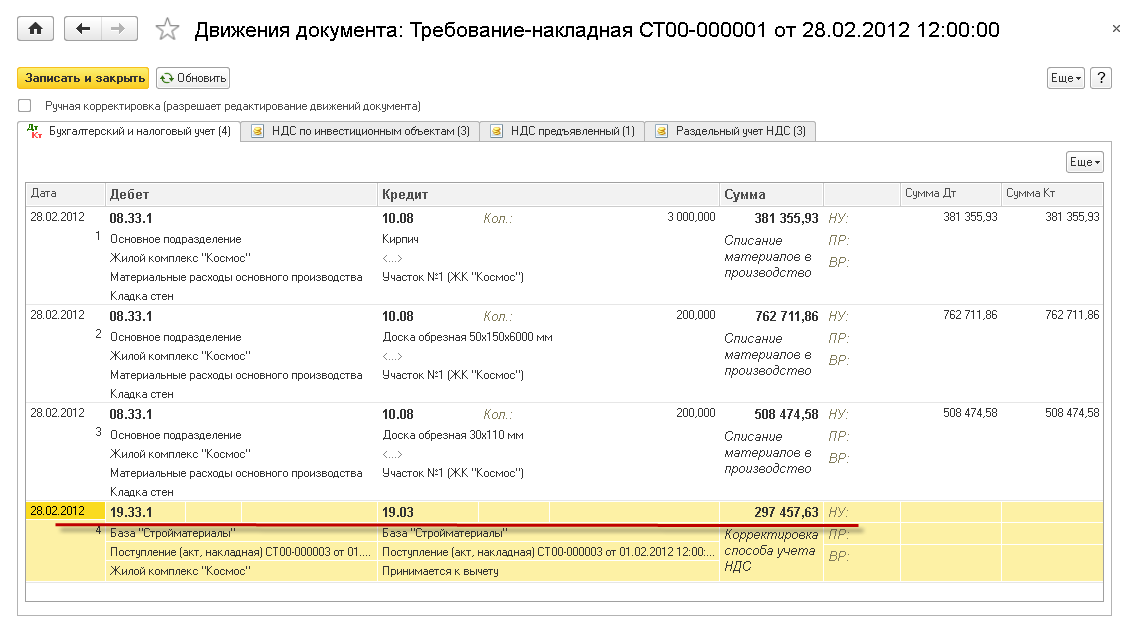Open Бухгалтерский и налоговый учет tab
This screenshot has width=1127, height=625.
click(130, 131)
